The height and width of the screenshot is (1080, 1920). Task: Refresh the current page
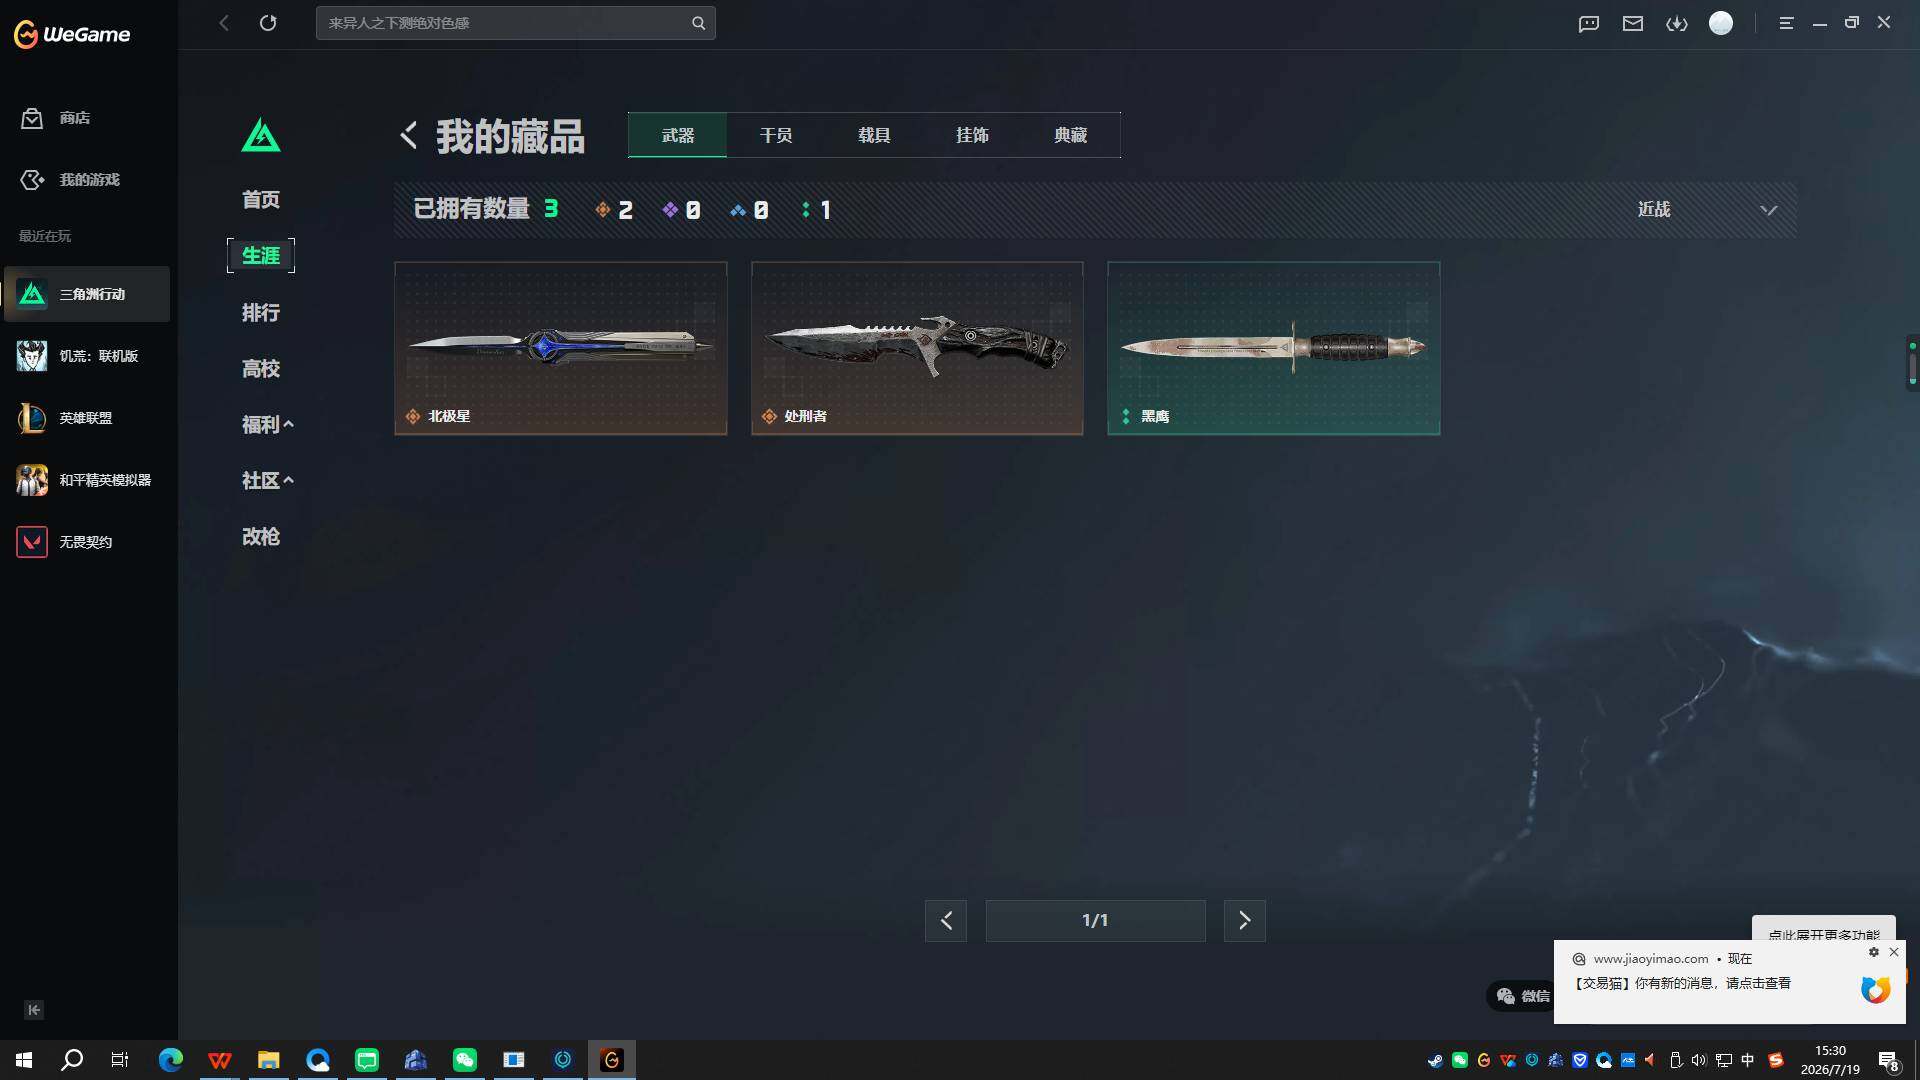268,23
